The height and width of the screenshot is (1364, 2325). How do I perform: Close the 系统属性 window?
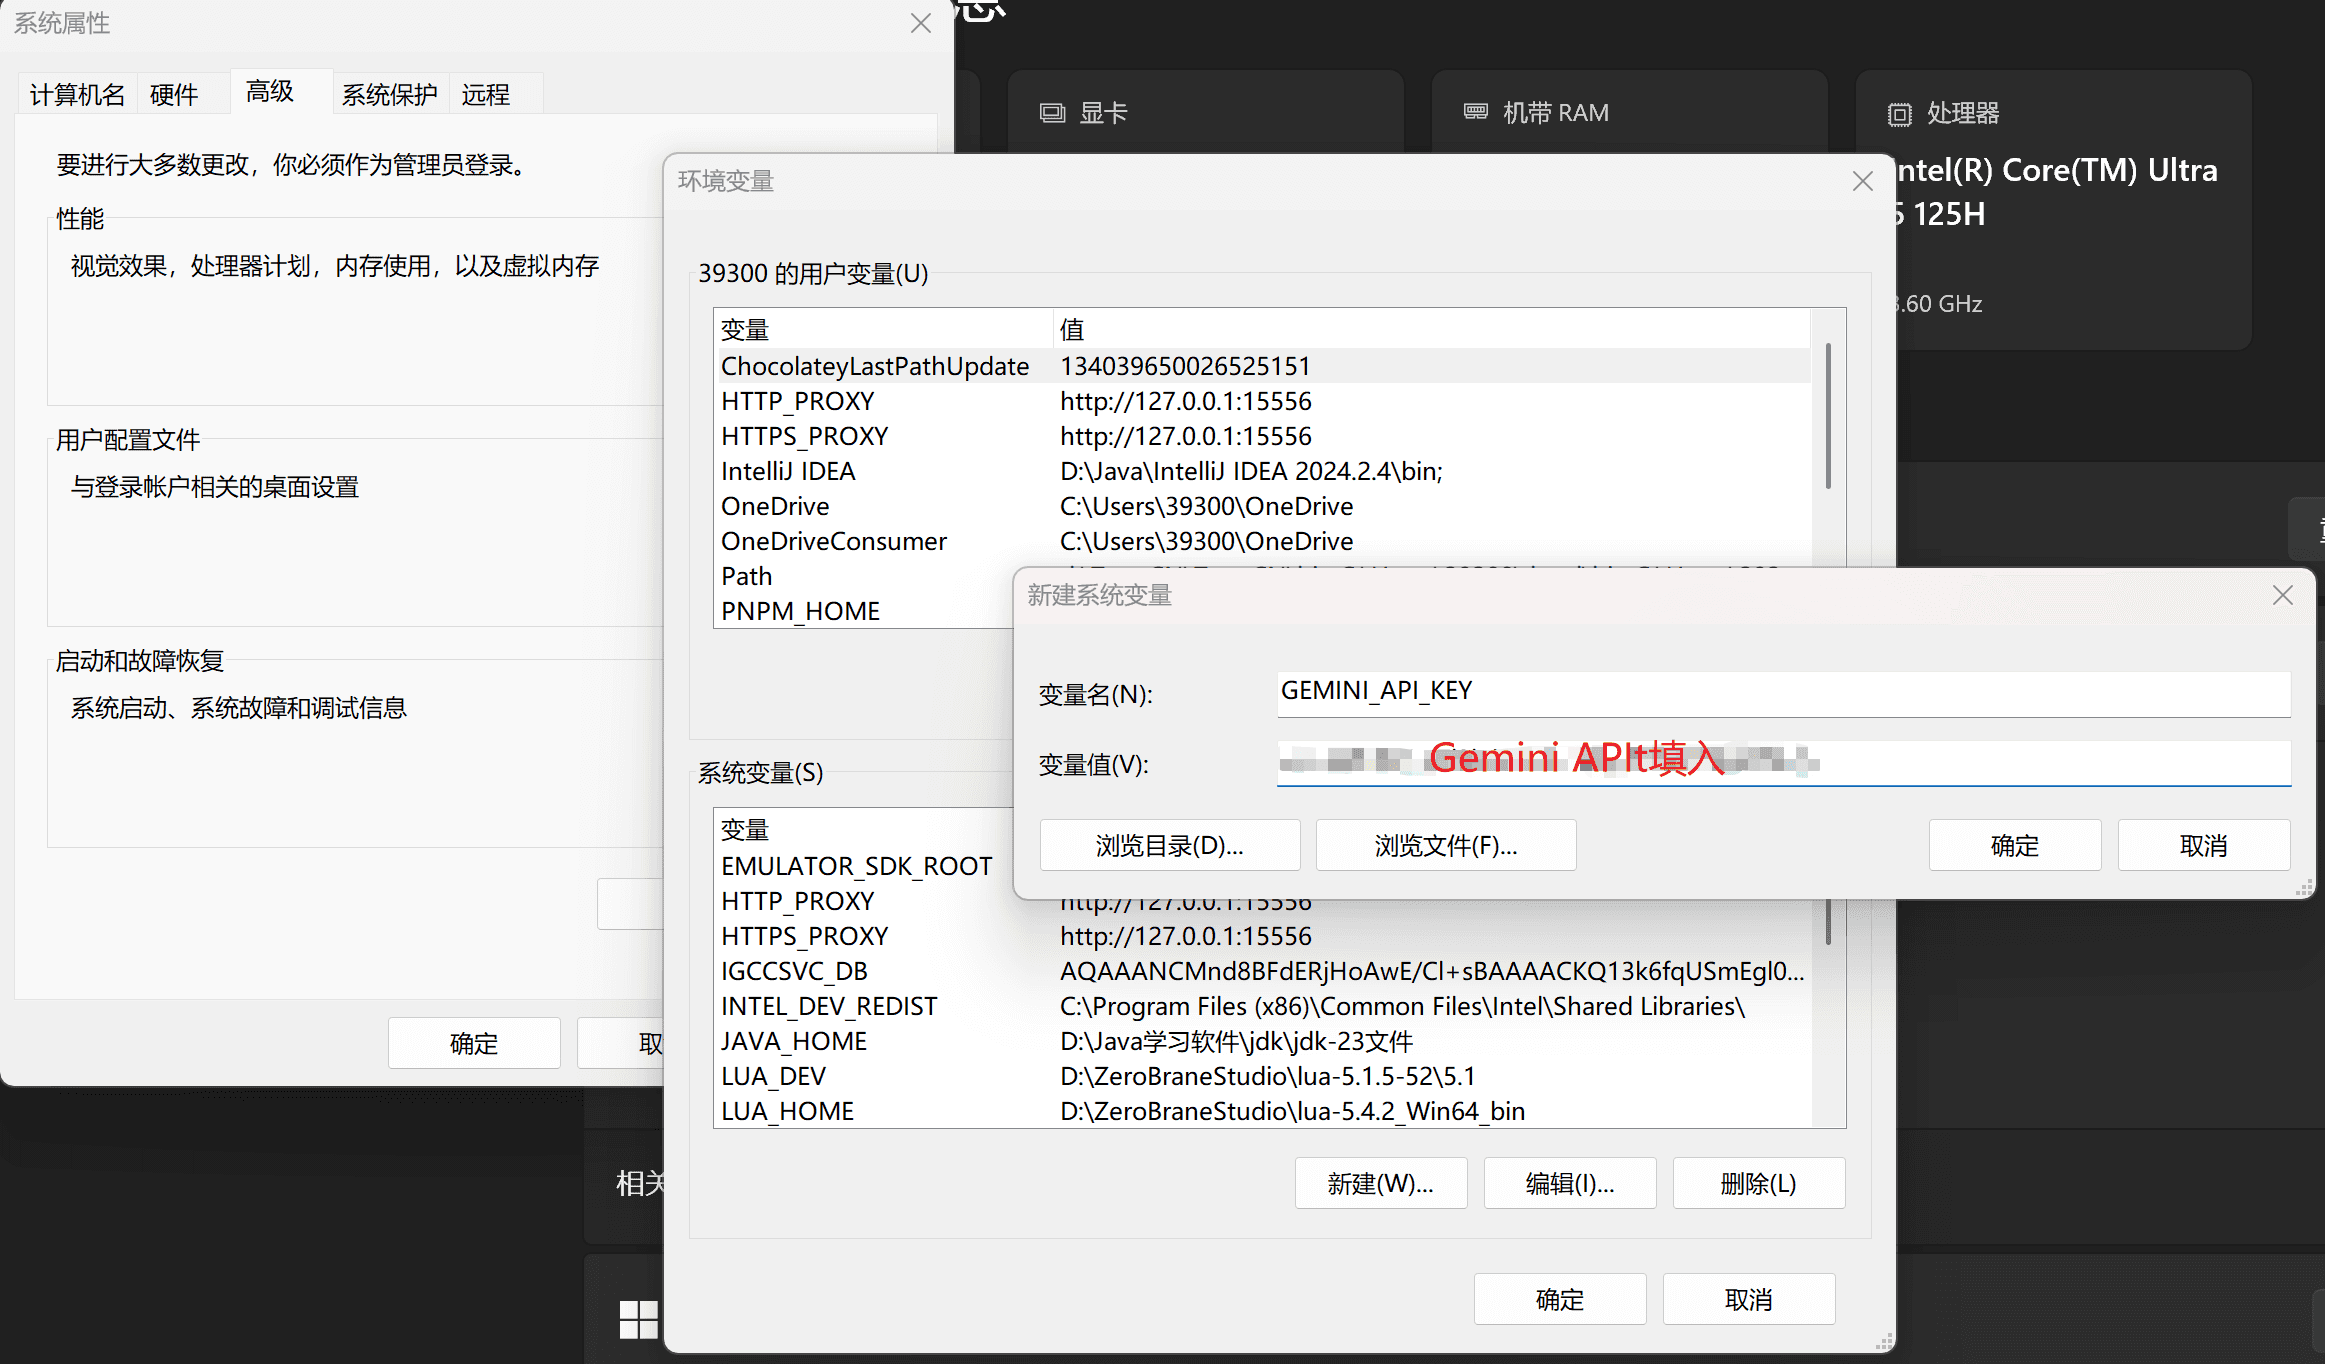pos(921,23)
